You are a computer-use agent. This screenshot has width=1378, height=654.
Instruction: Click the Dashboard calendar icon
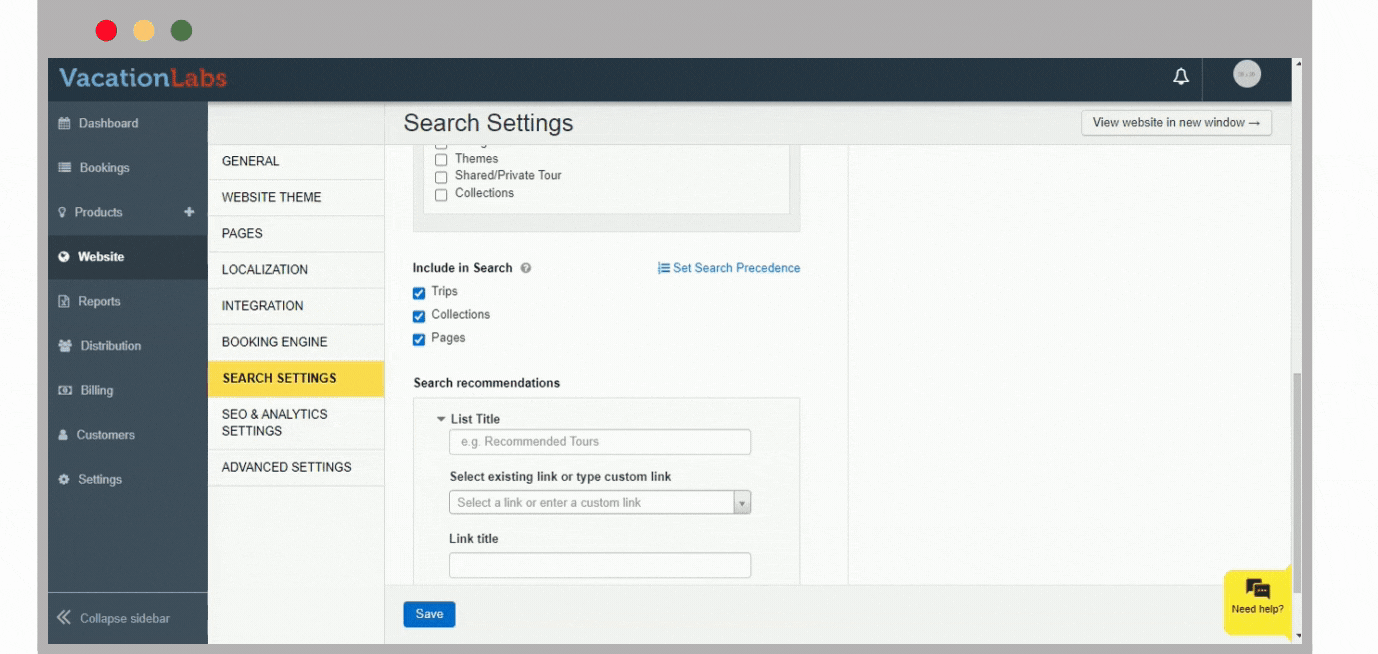(65, 124)
